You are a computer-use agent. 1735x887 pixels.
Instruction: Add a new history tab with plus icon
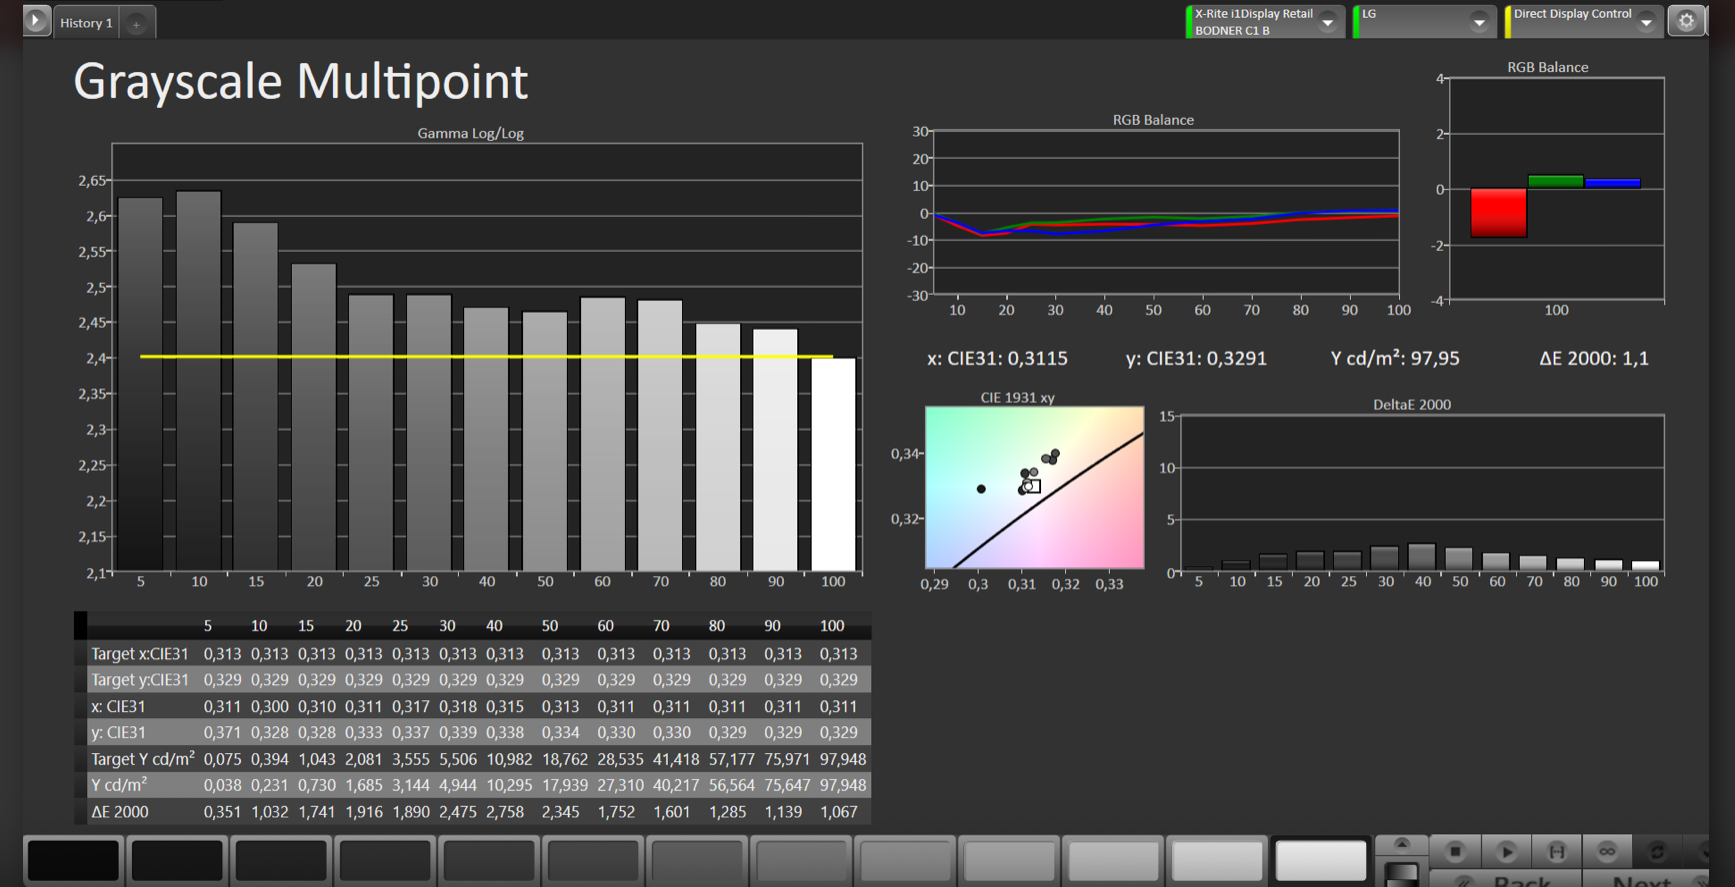tap(136, 23)
